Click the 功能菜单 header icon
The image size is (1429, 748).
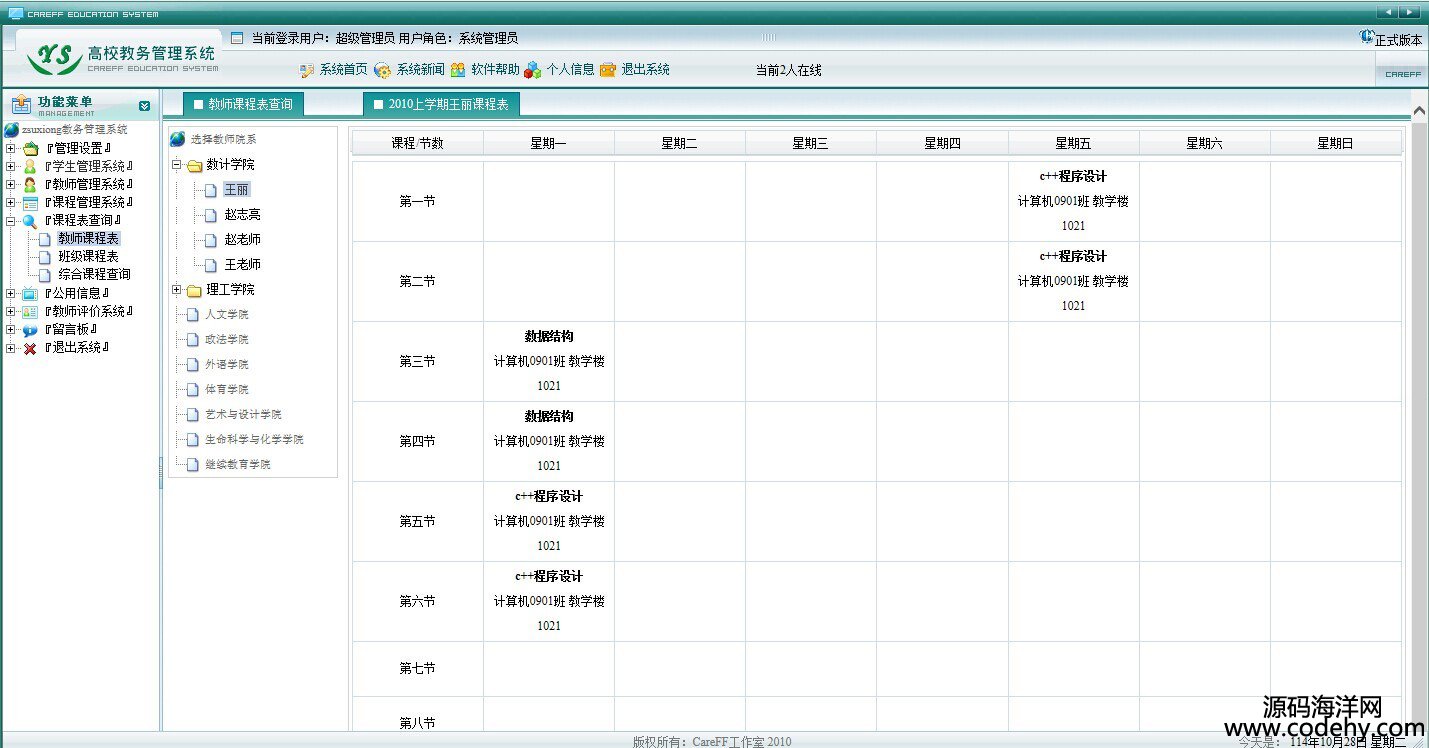click(21, 104)
